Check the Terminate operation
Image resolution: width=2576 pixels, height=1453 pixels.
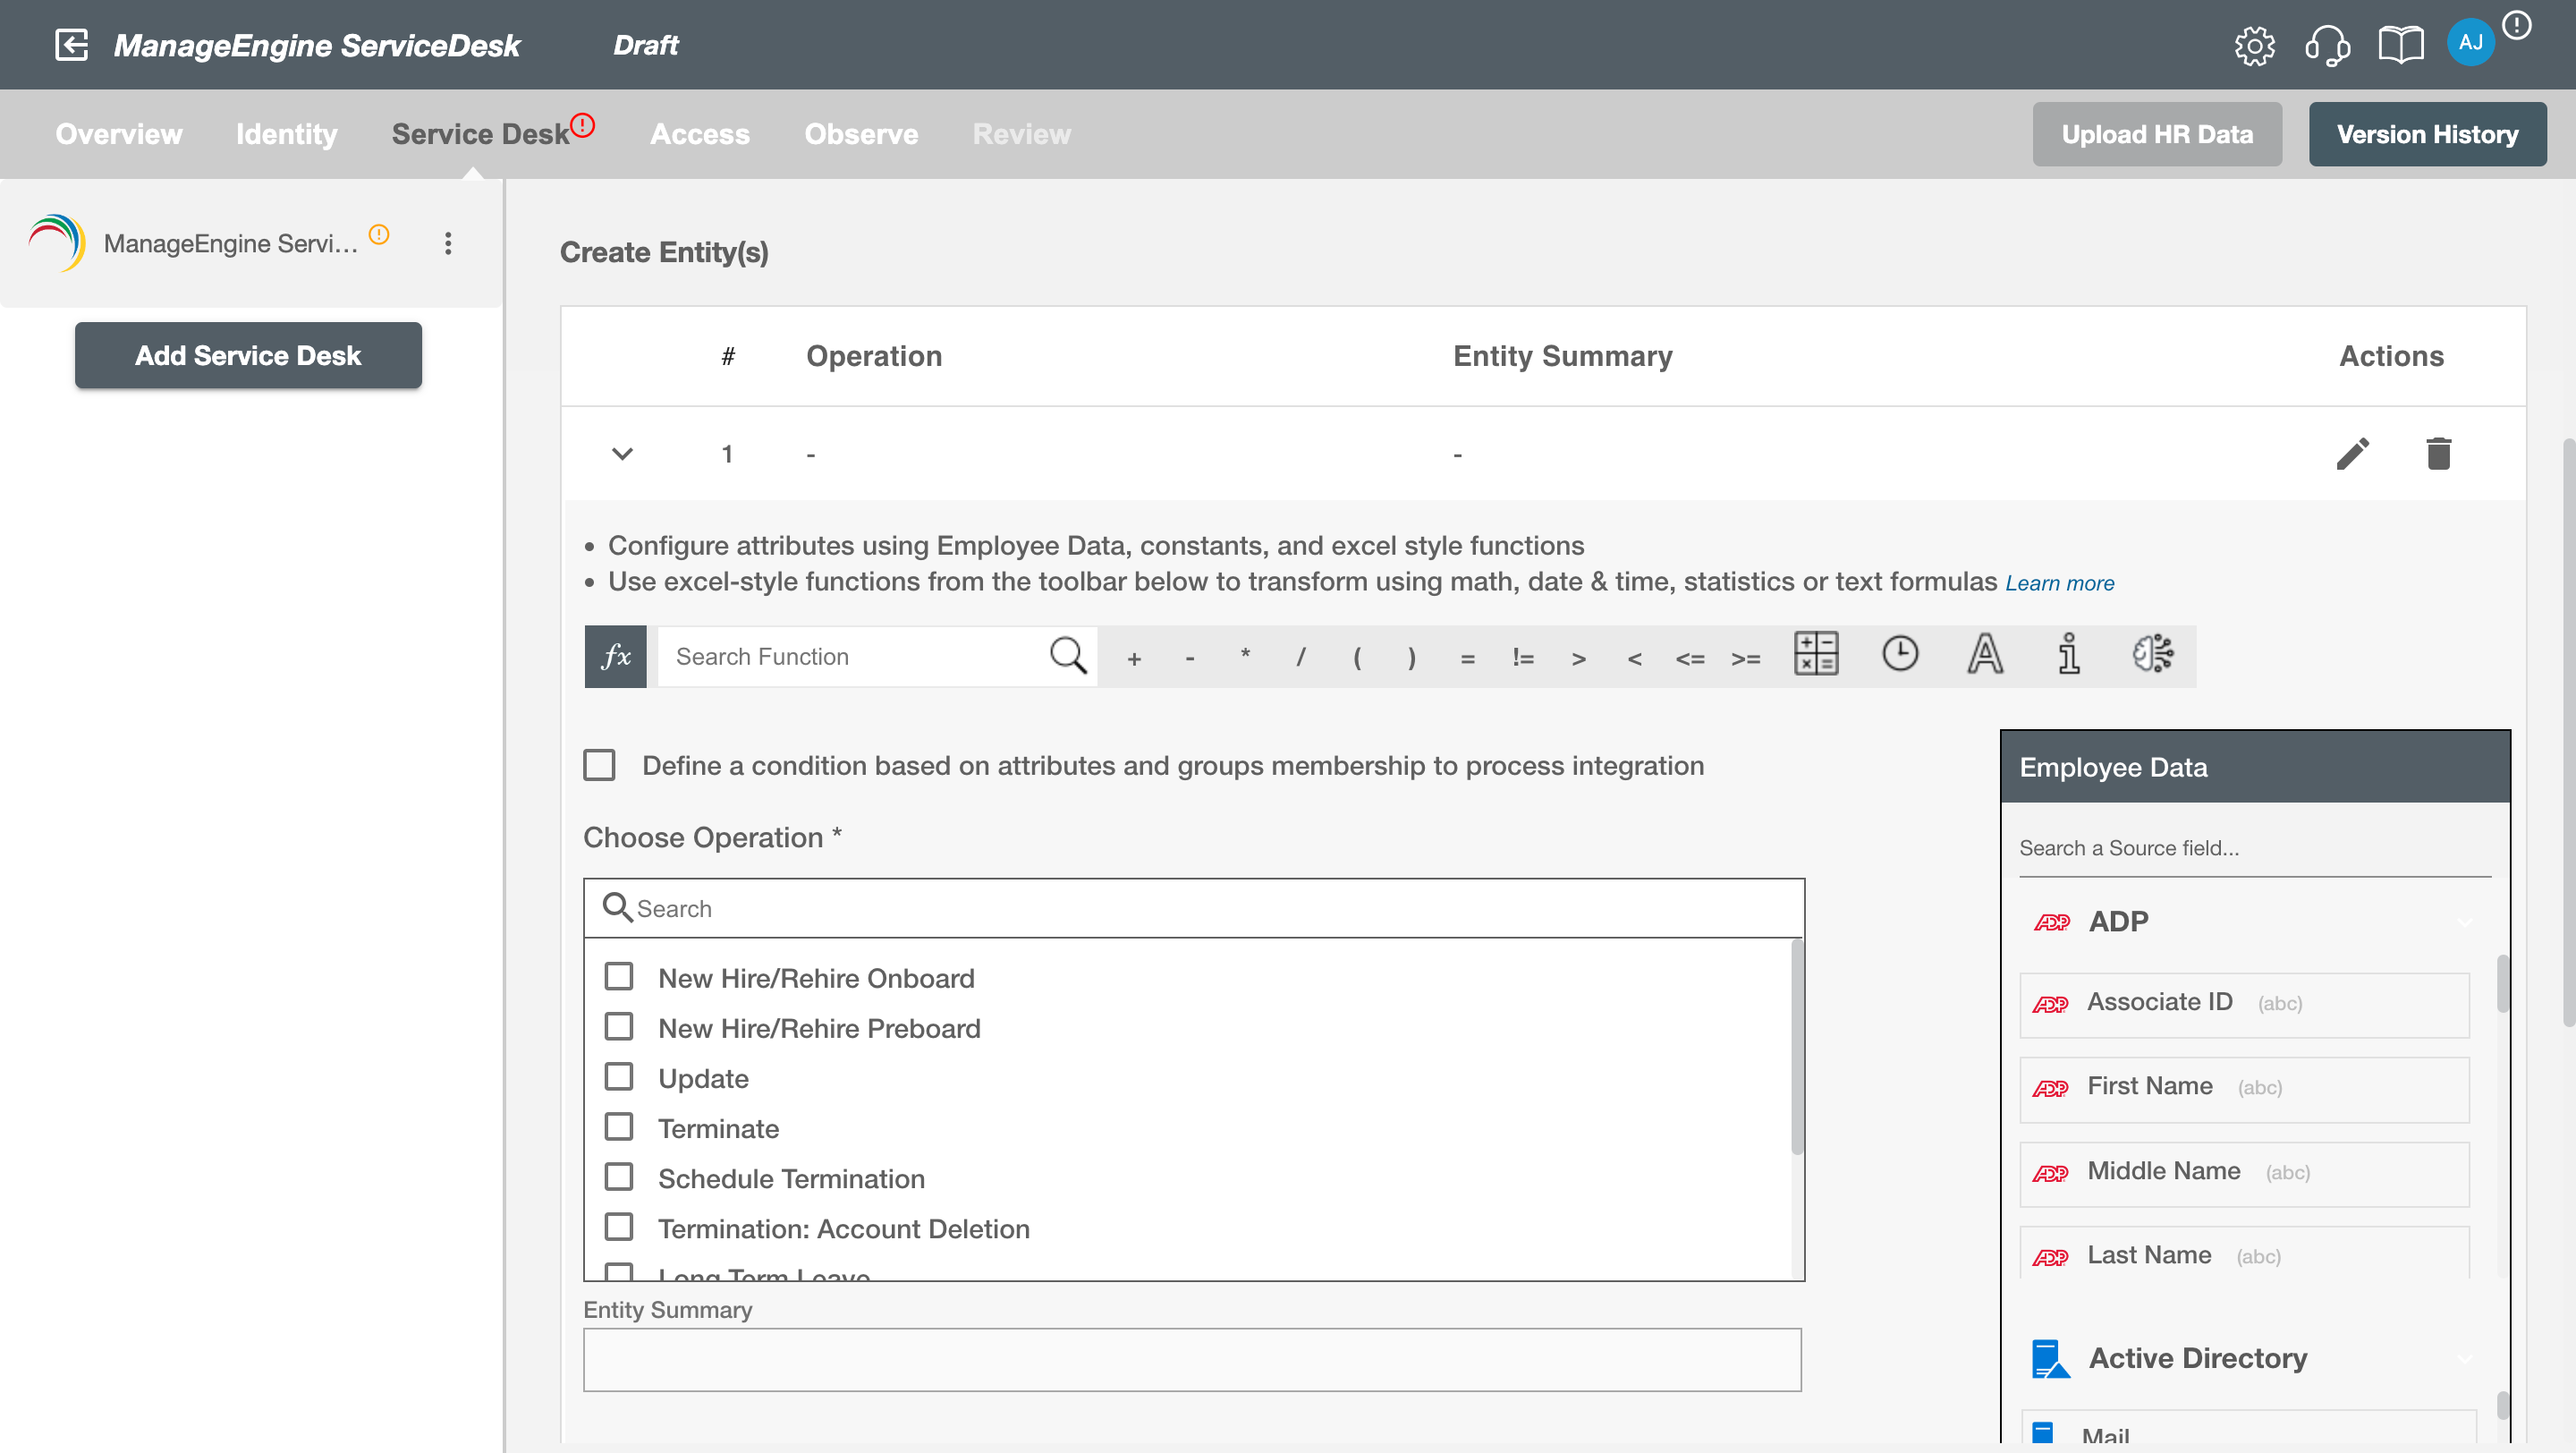click(x=619, y=1126)
